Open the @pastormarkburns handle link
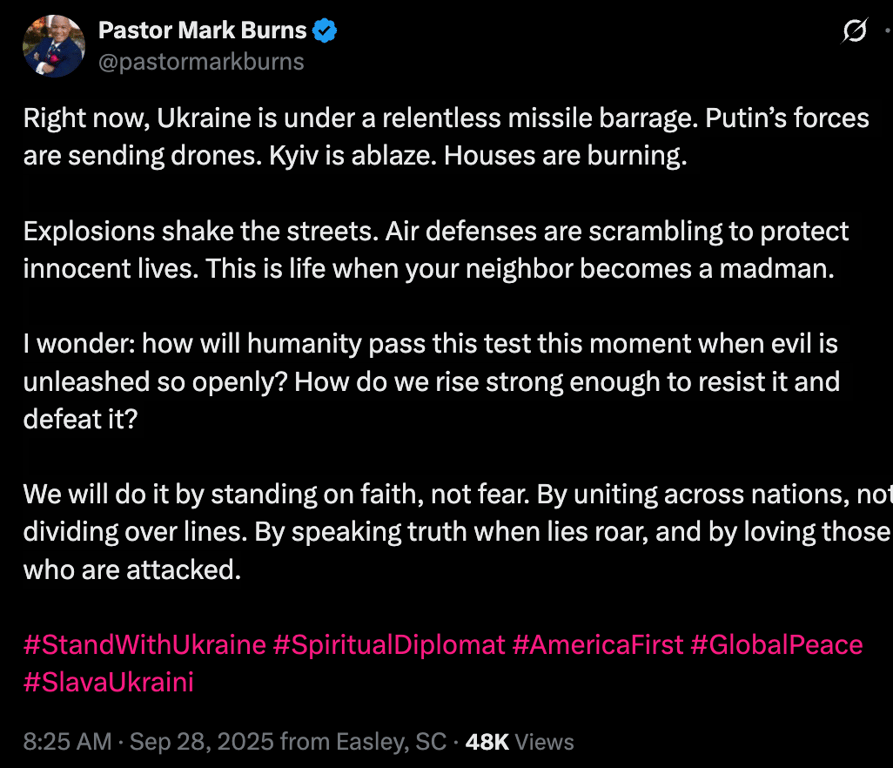This screenshot has width=893, height=768. tap(201, 61)
